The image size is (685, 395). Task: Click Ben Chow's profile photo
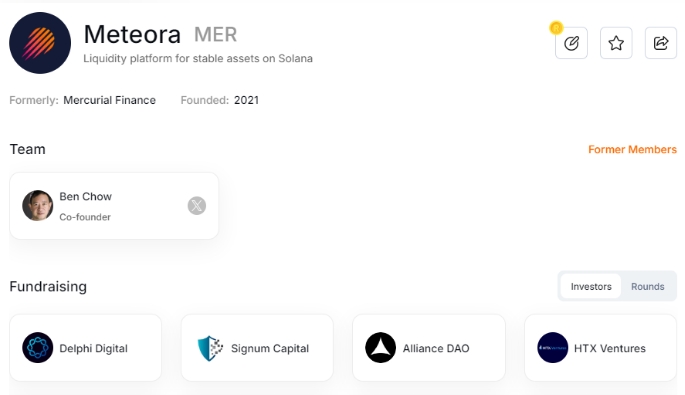pyautogui.click(x=38, y=205)
